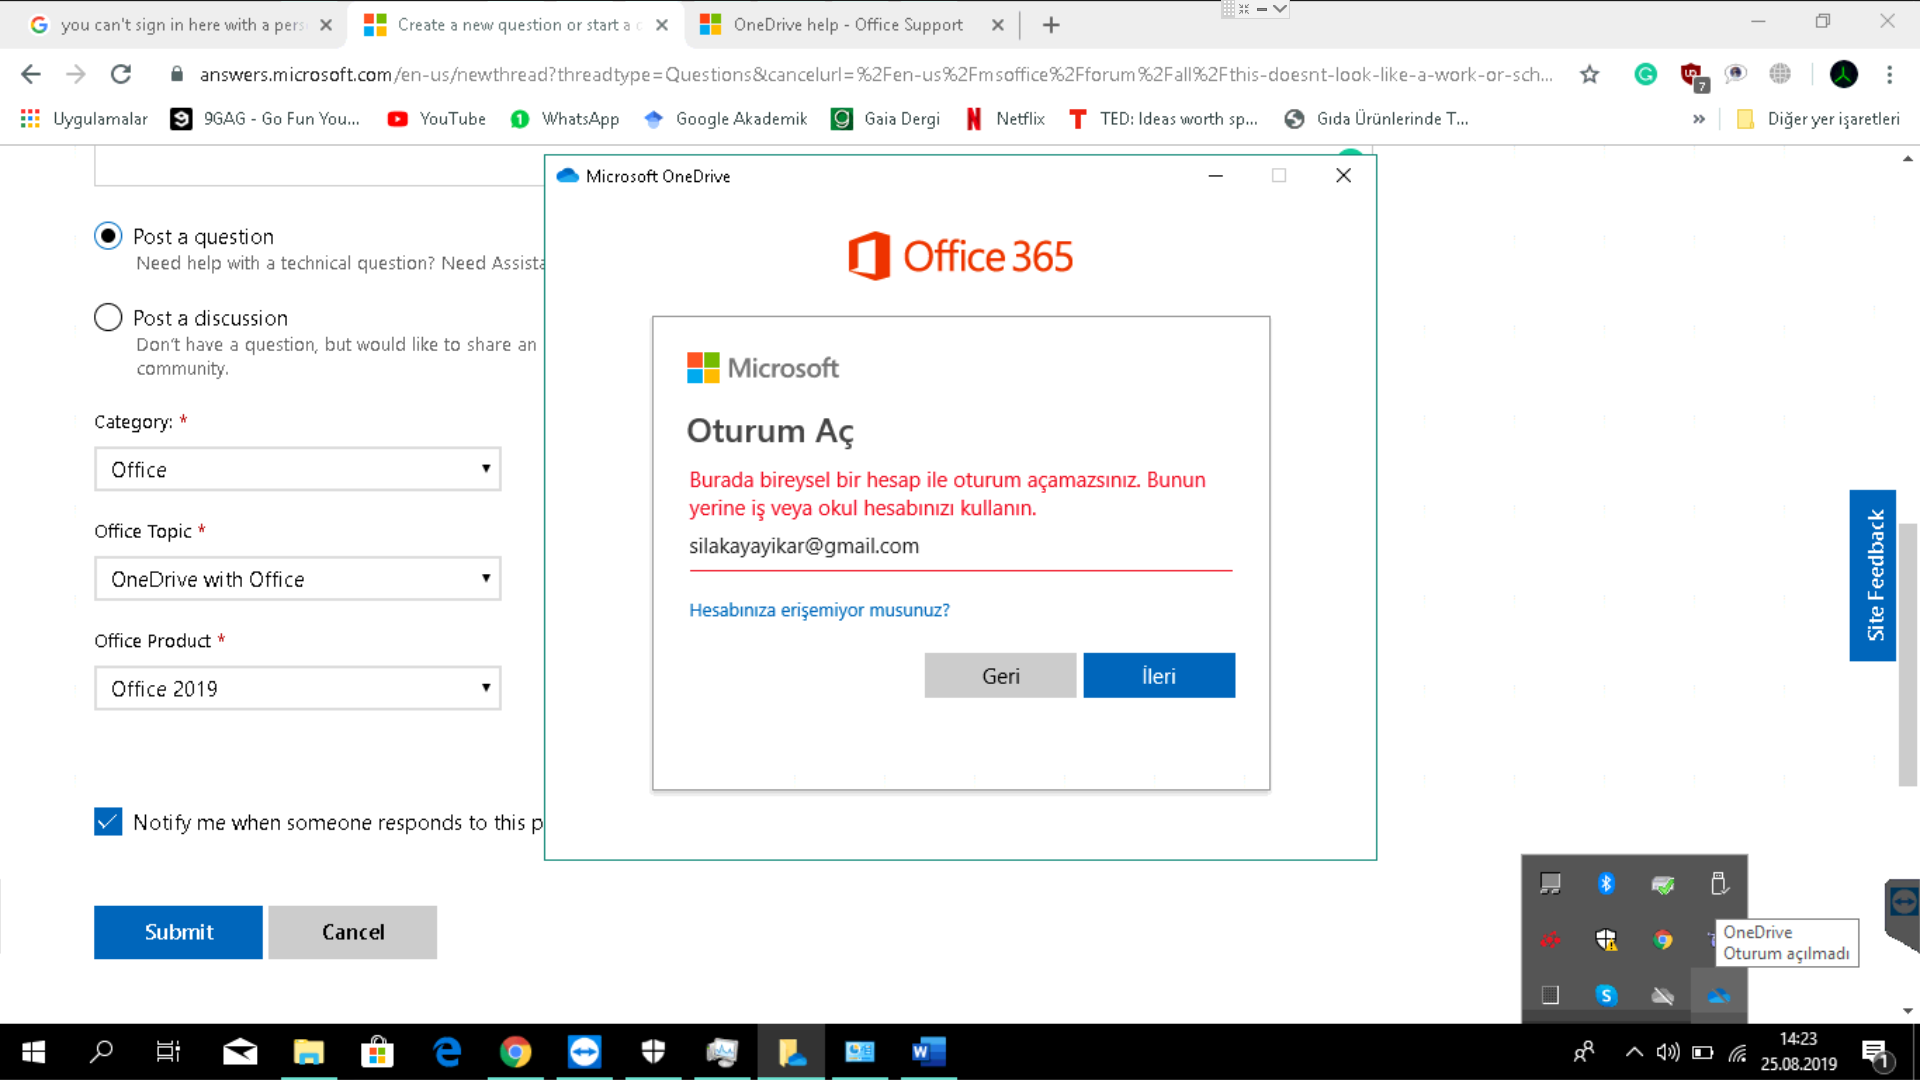Image resolution: width=1920 pixels, height=1080 pixels.
Task: Open the 9GAG bookmark
Action: 265,119
